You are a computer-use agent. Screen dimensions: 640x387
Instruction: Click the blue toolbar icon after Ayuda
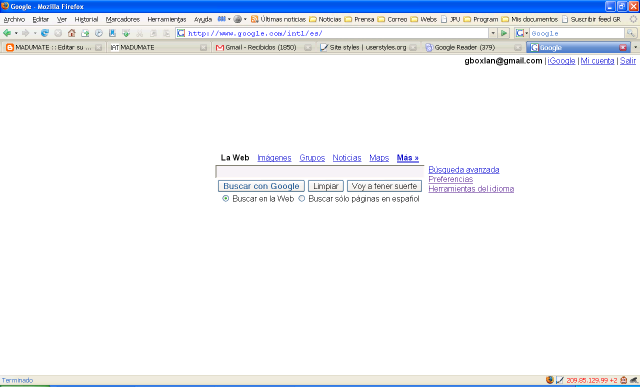[x=222, y=19]
